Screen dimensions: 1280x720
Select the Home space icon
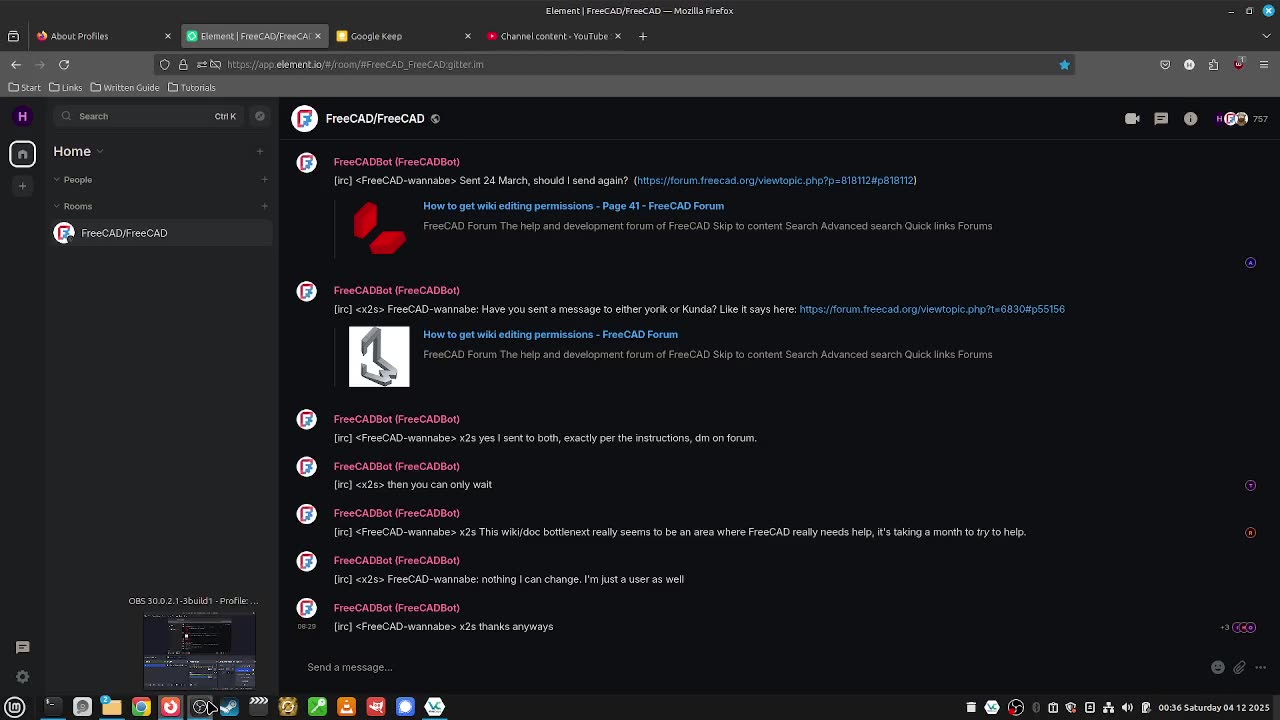(22, 154)
